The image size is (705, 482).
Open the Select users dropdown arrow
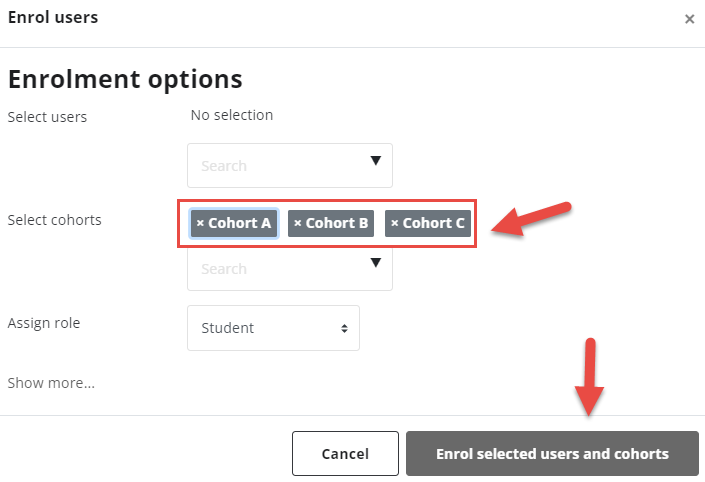point(376,161)
